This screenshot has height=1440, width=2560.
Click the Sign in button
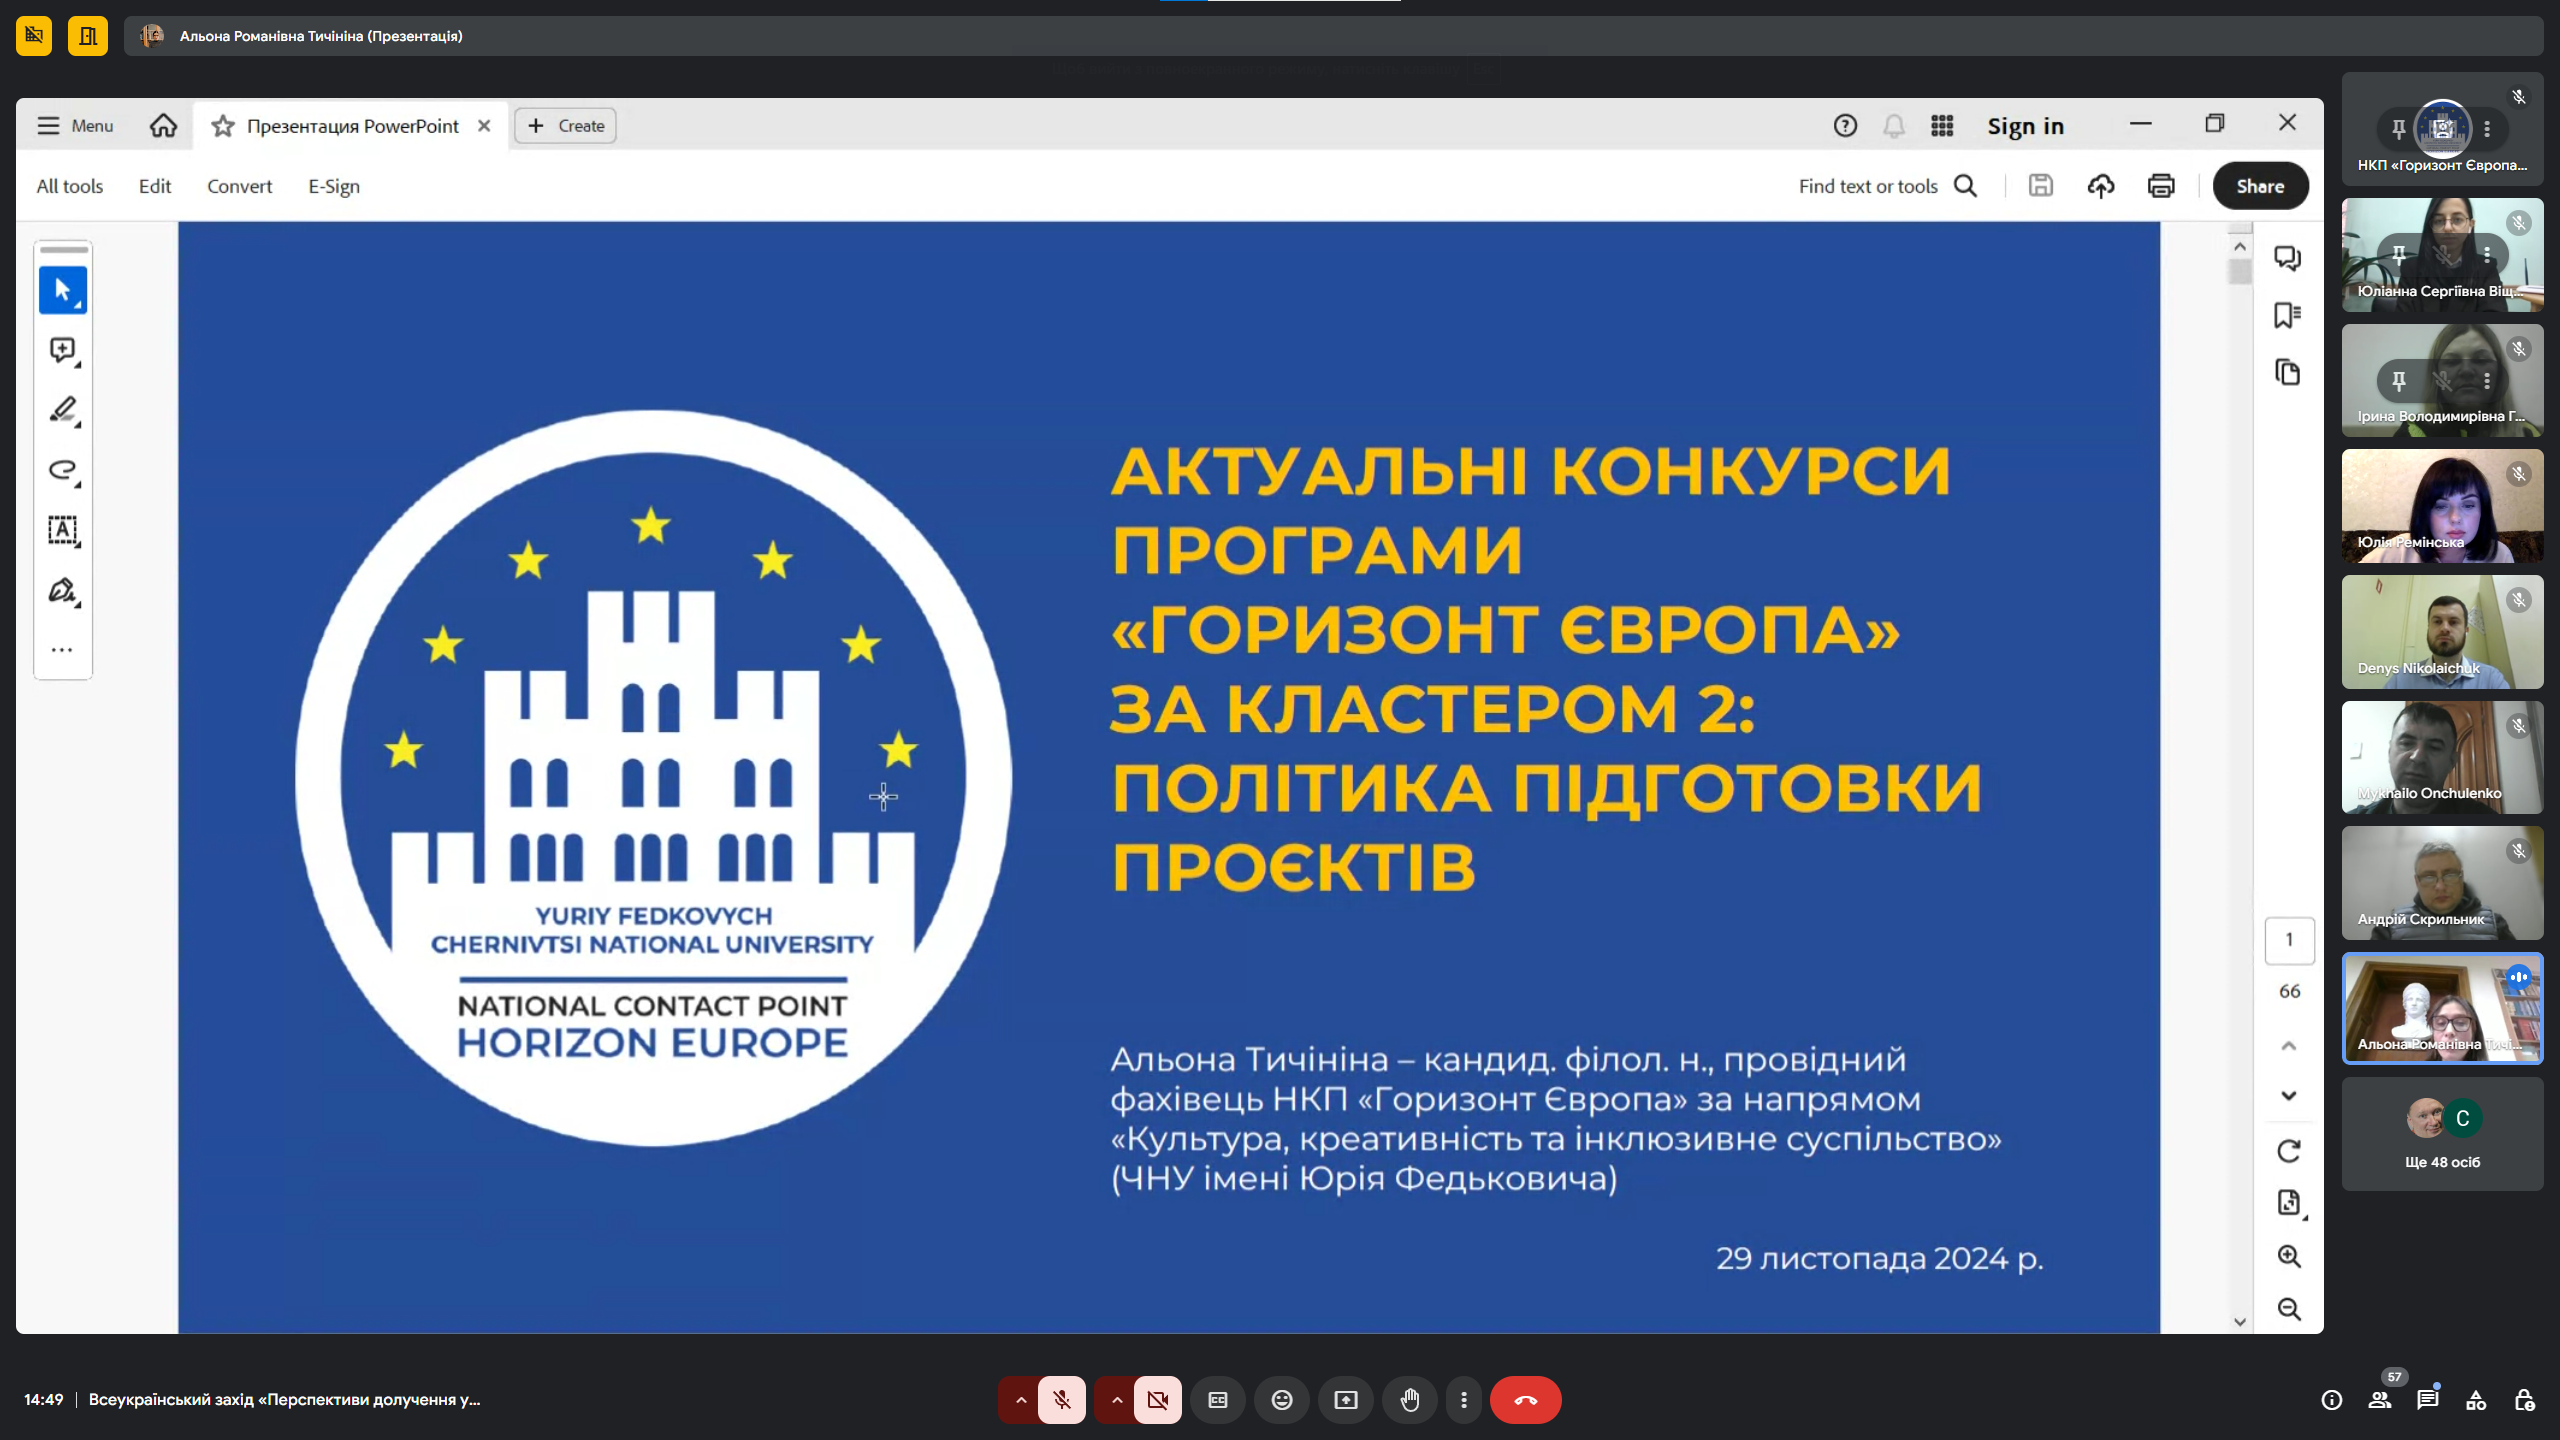click(2026, 125)
